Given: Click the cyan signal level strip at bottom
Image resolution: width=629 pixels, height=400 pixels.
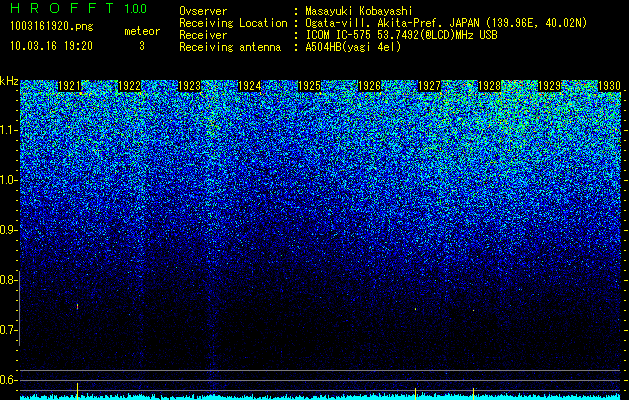Looking at the screenshot, I should click(321, 398).
